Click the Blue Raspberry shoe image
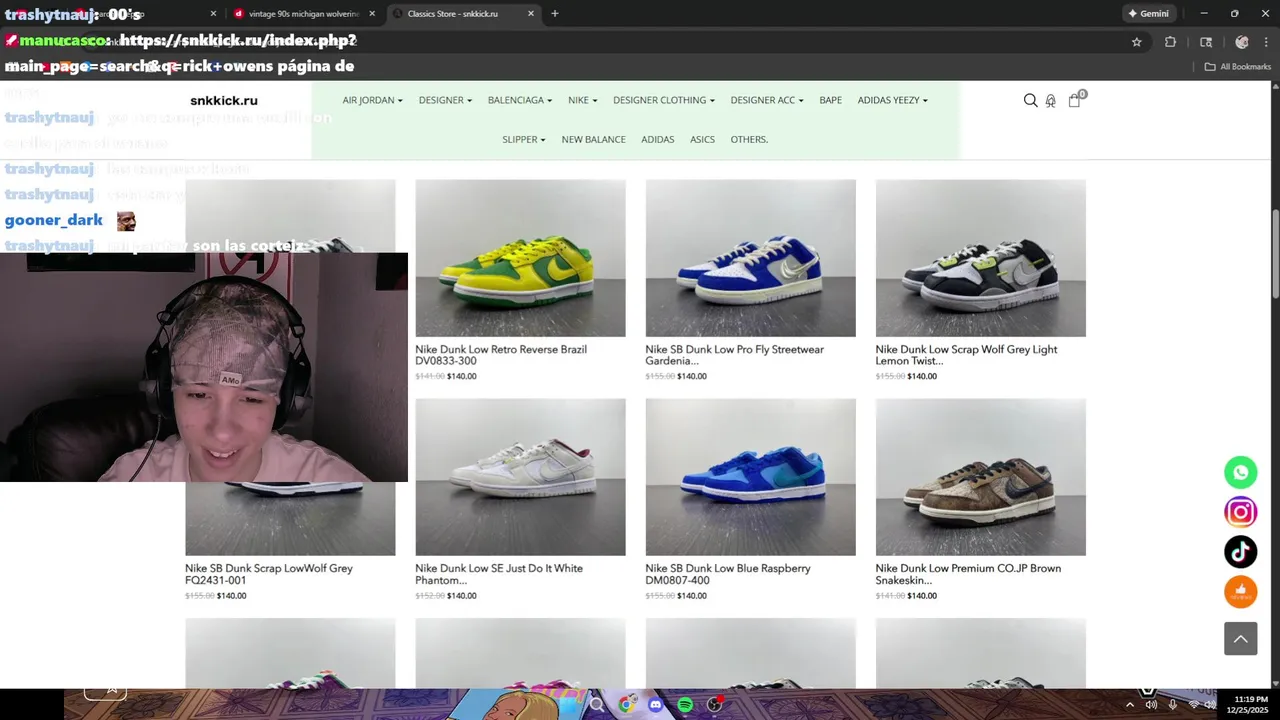Image resolution: width=1280 pixels, height=720 pixels. coord(750,477)
